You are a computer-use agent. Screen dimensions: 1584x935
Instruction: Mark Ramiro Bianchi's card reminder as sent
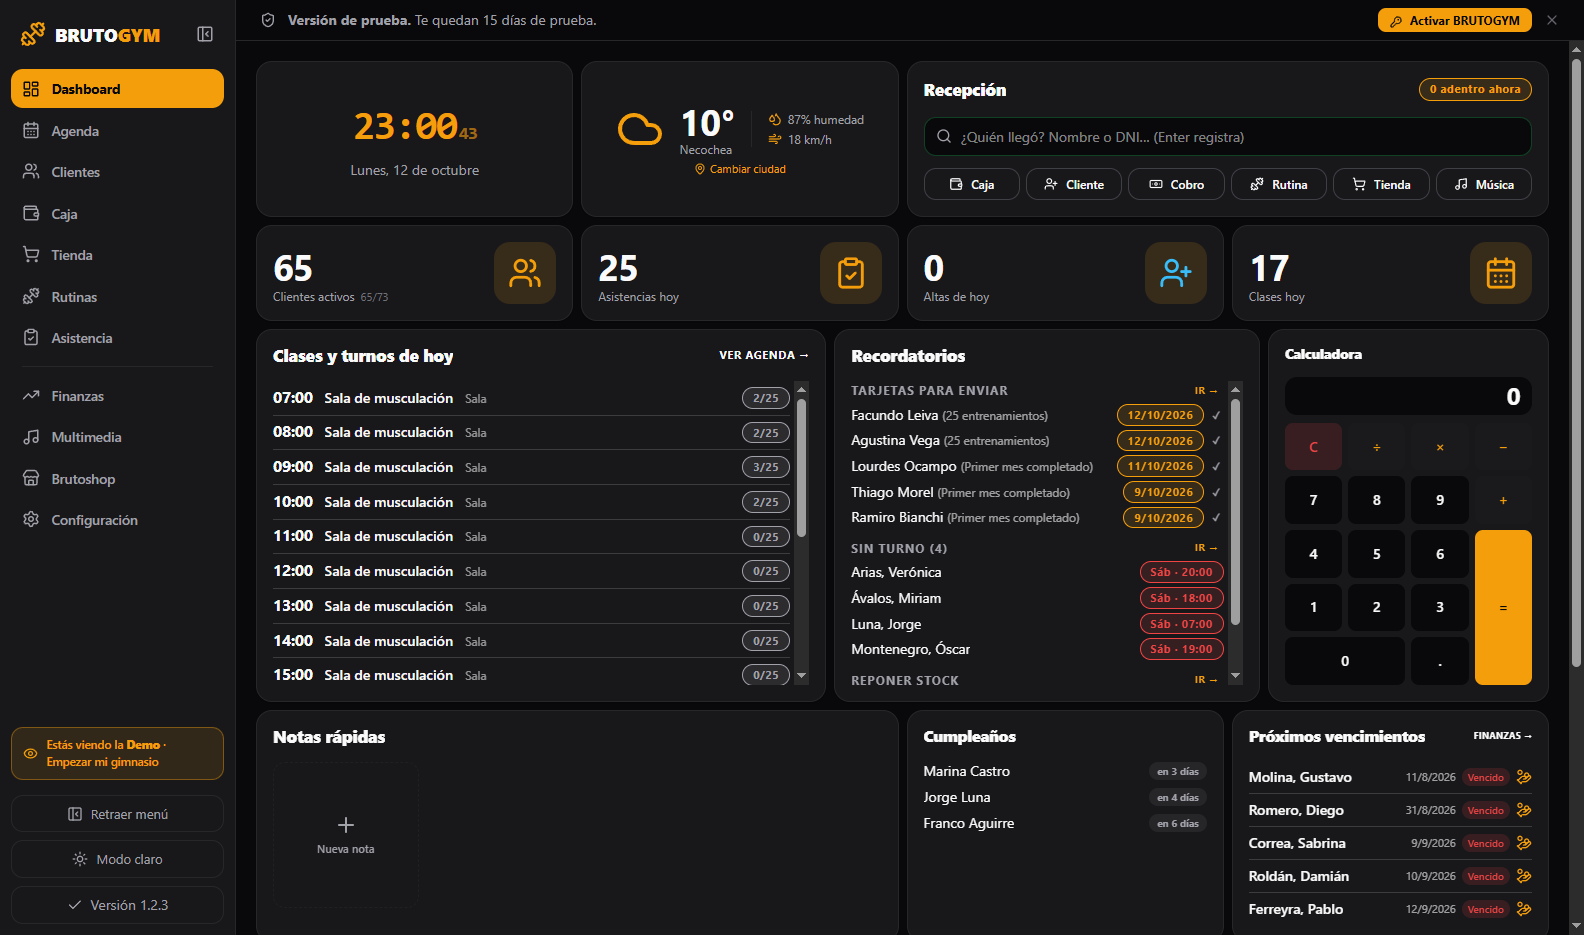(1216, 518)
